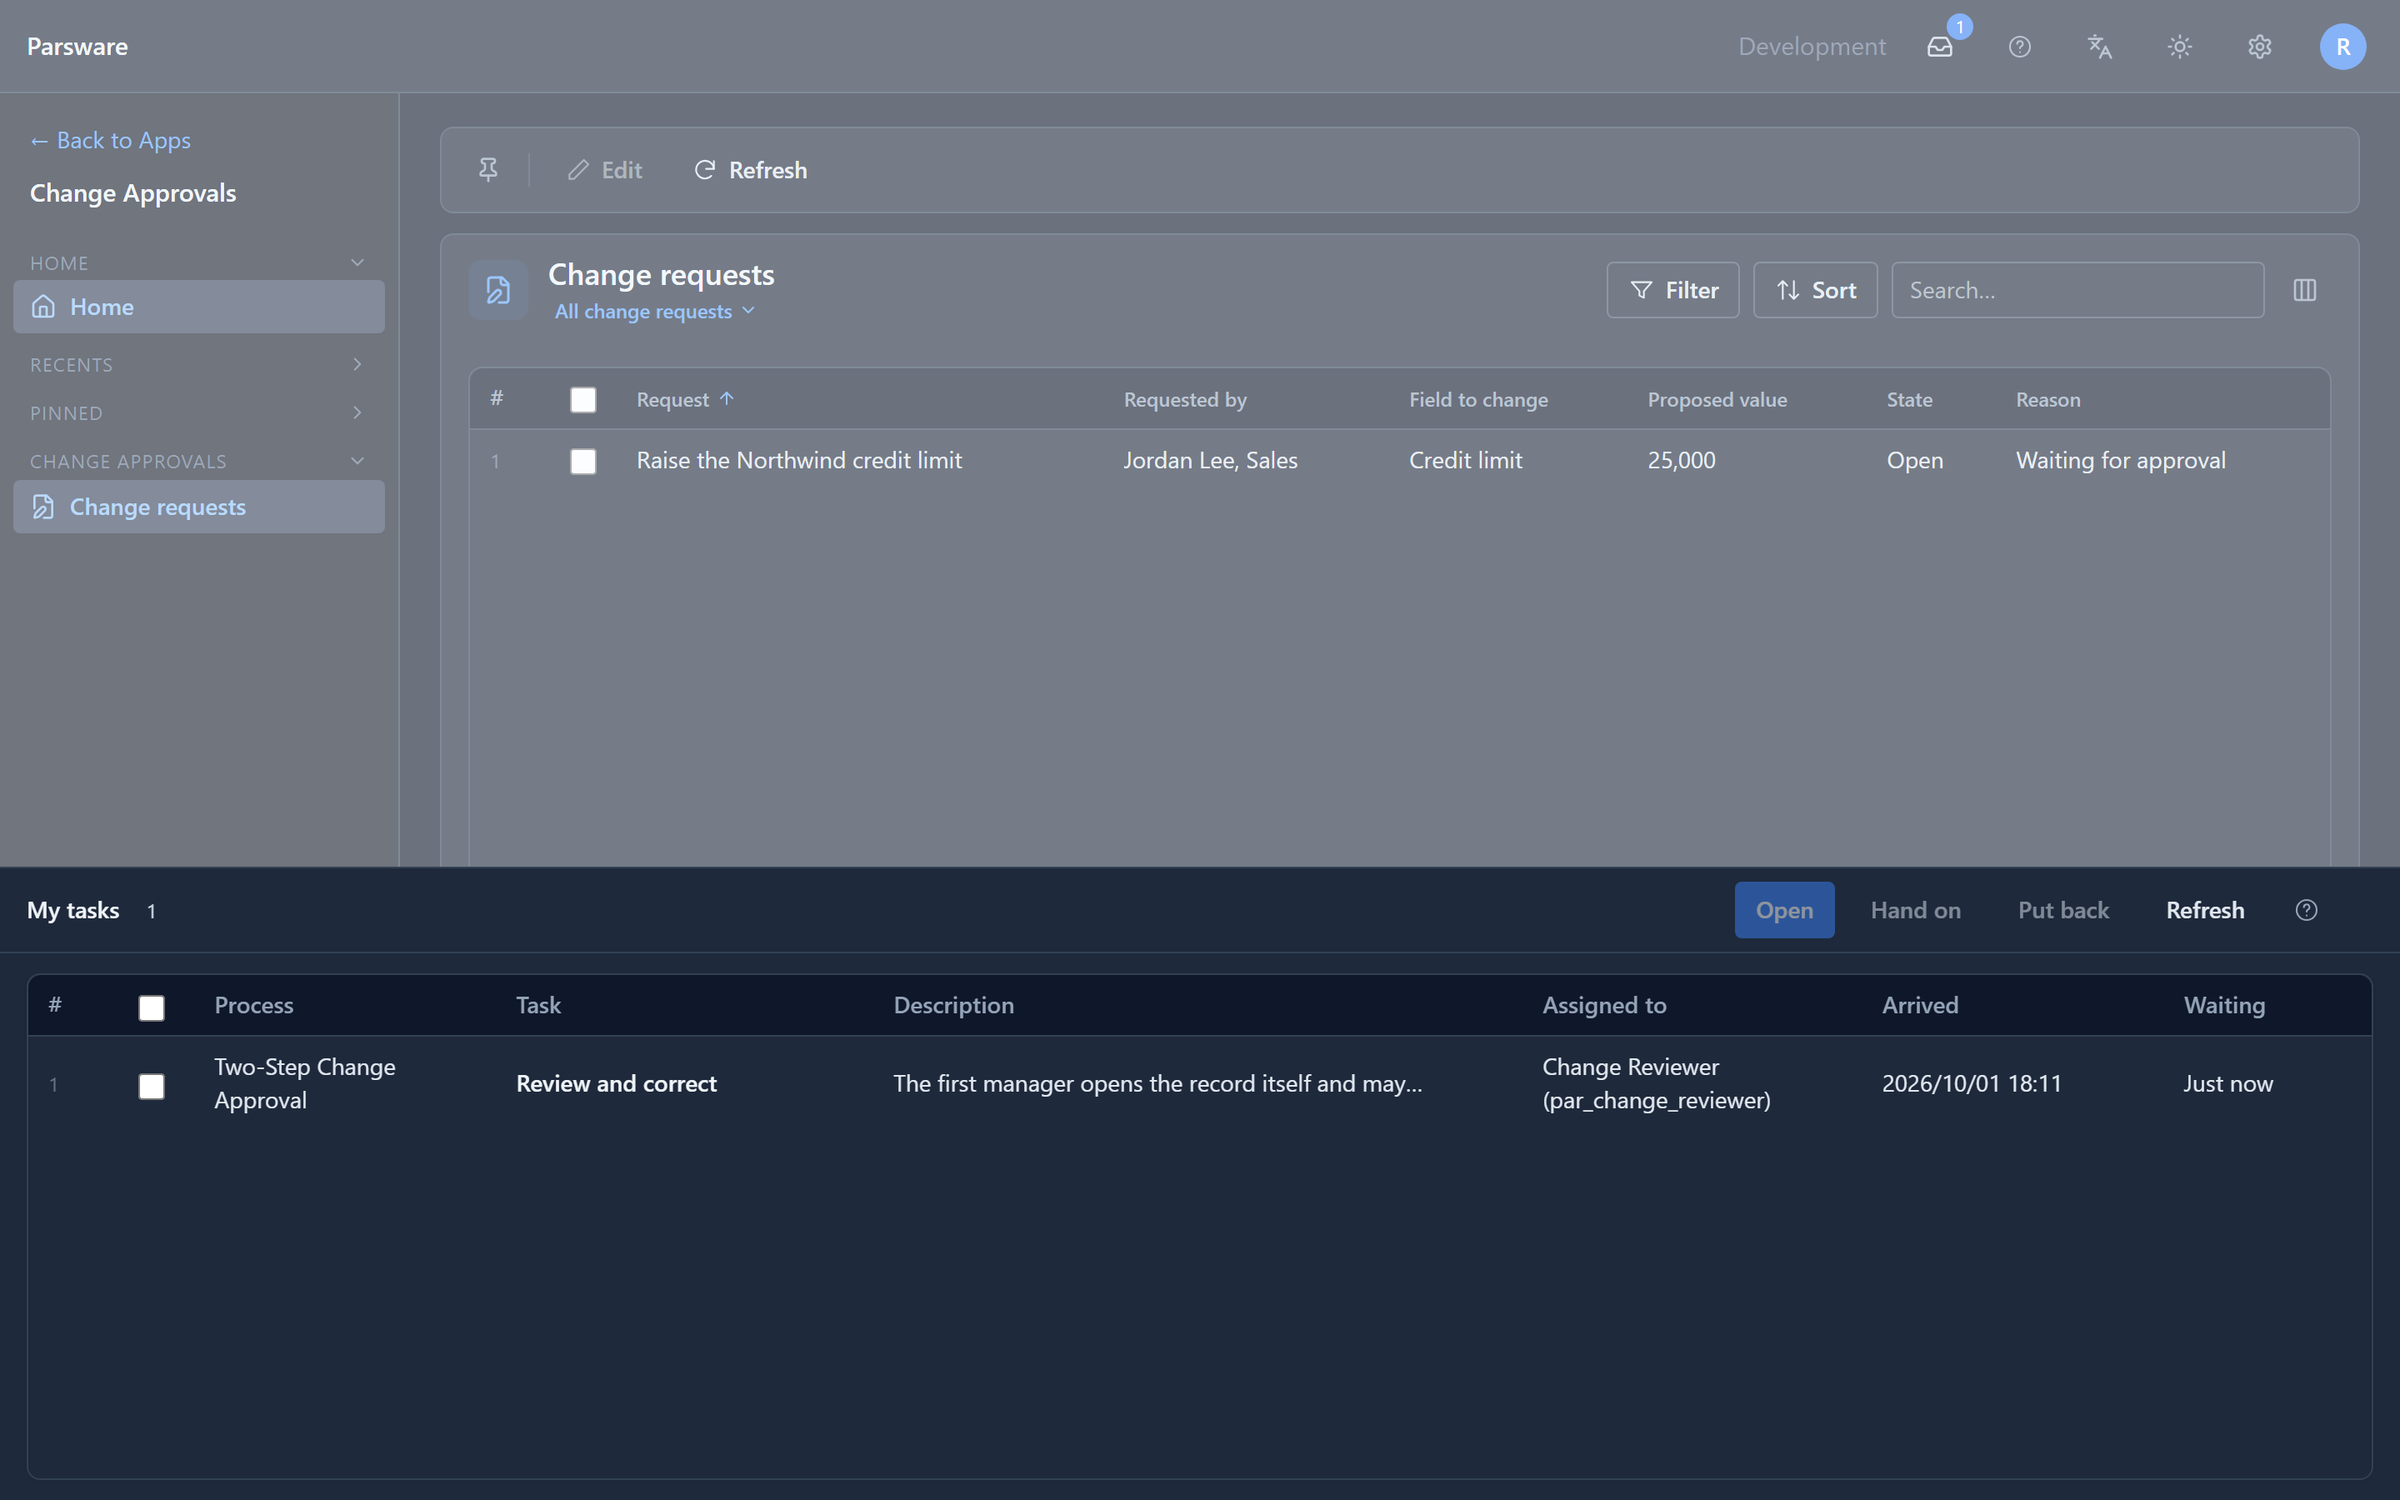This screenshot has width=2400, height=1500.
Task: Click the Development environment label
Action: click(x=1811, y=47)
